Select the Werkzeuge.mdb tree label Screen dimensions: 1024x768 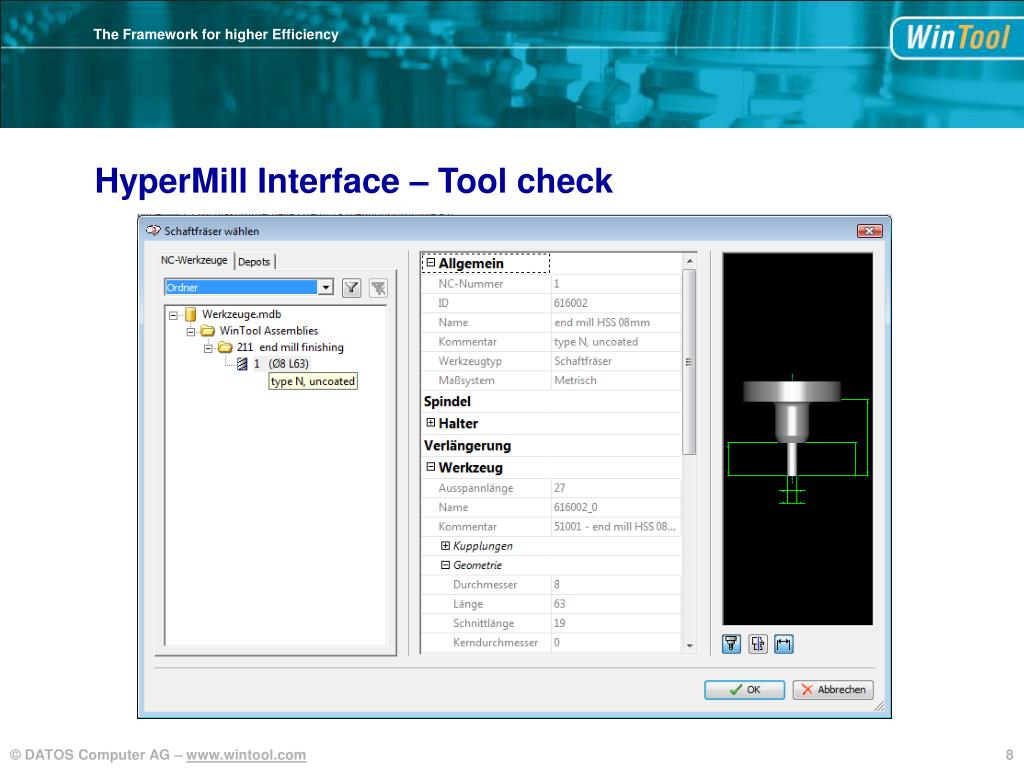click(242, 314)
